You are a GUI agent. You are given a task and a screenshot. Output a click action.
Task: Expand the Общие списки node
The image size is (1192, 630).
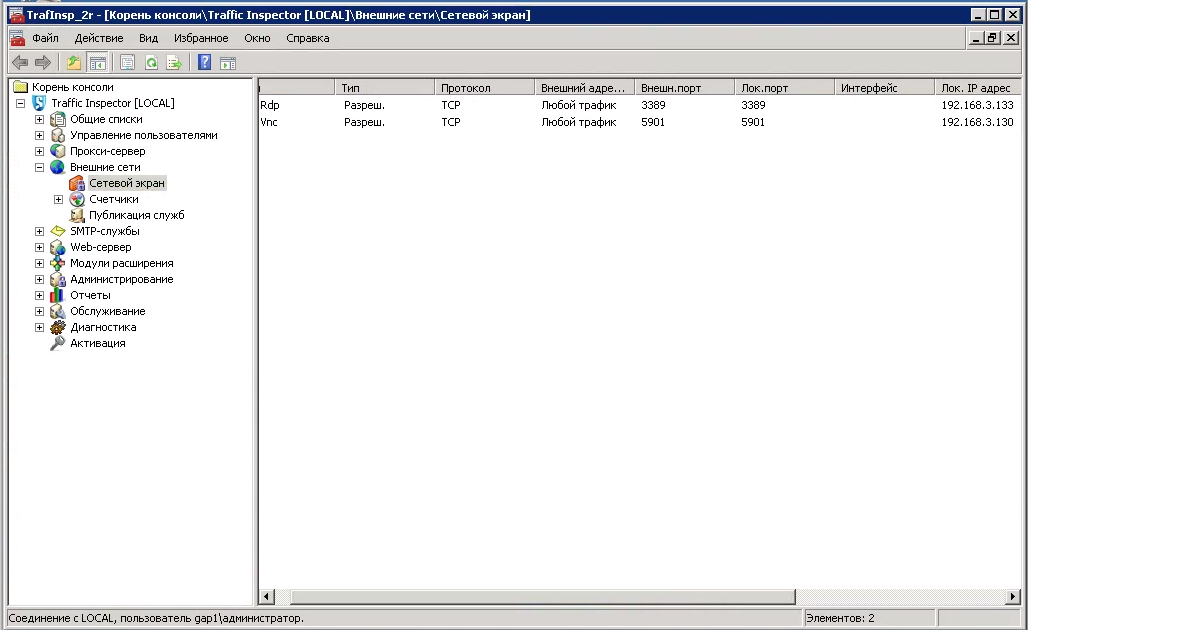(40, 119)
